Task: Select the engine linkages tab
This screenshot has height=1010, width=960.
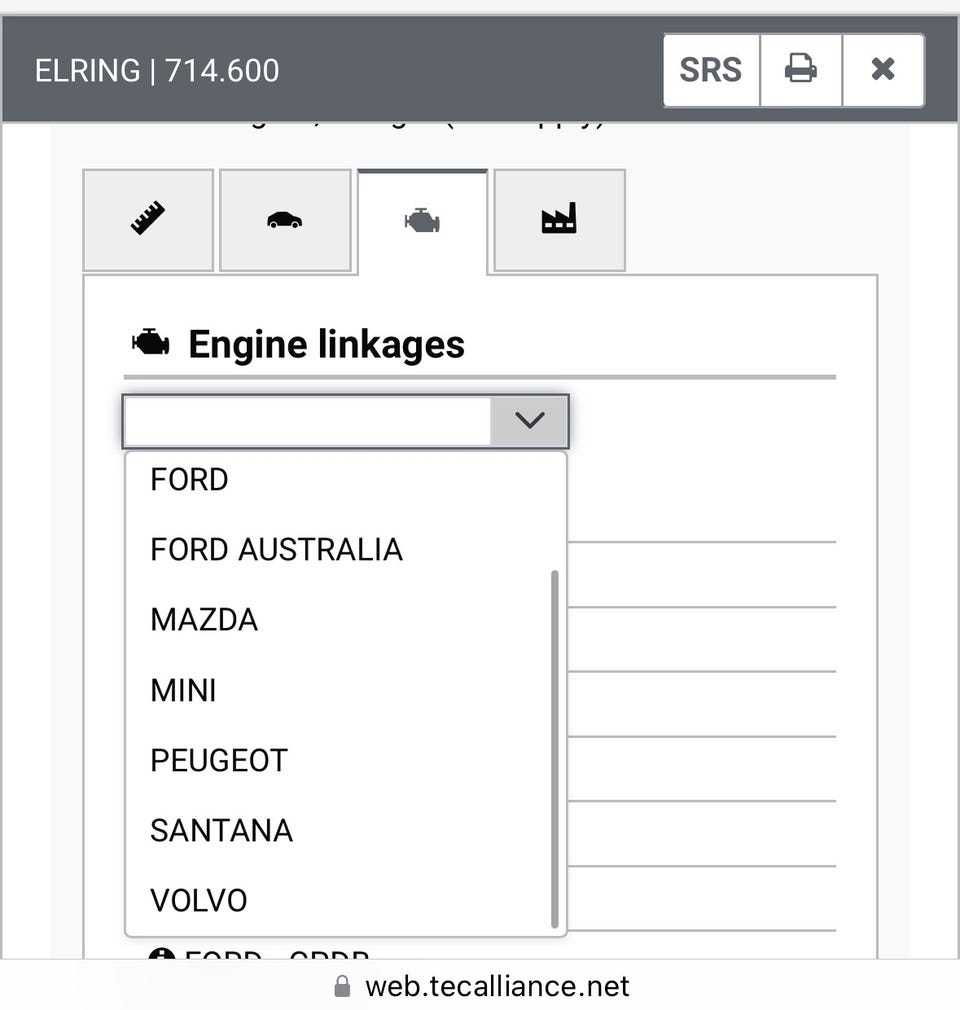Action: pyautogui.click(x=423, y=222)
